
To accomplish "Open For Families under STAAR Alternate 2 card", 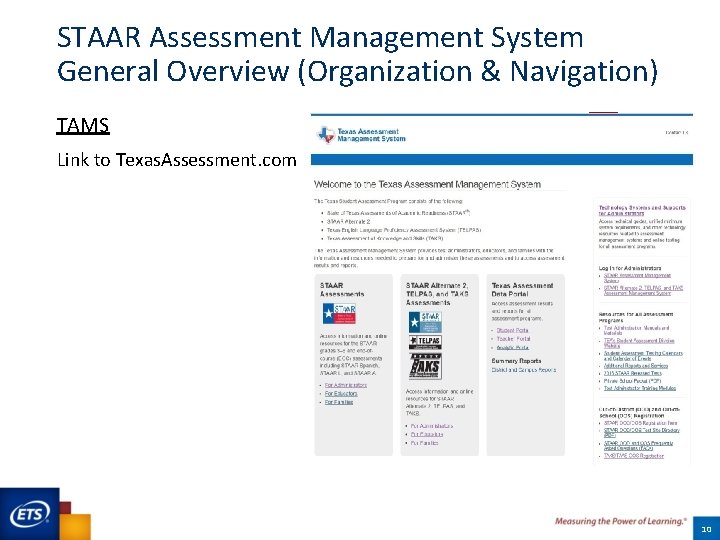I will click(424, 443).
